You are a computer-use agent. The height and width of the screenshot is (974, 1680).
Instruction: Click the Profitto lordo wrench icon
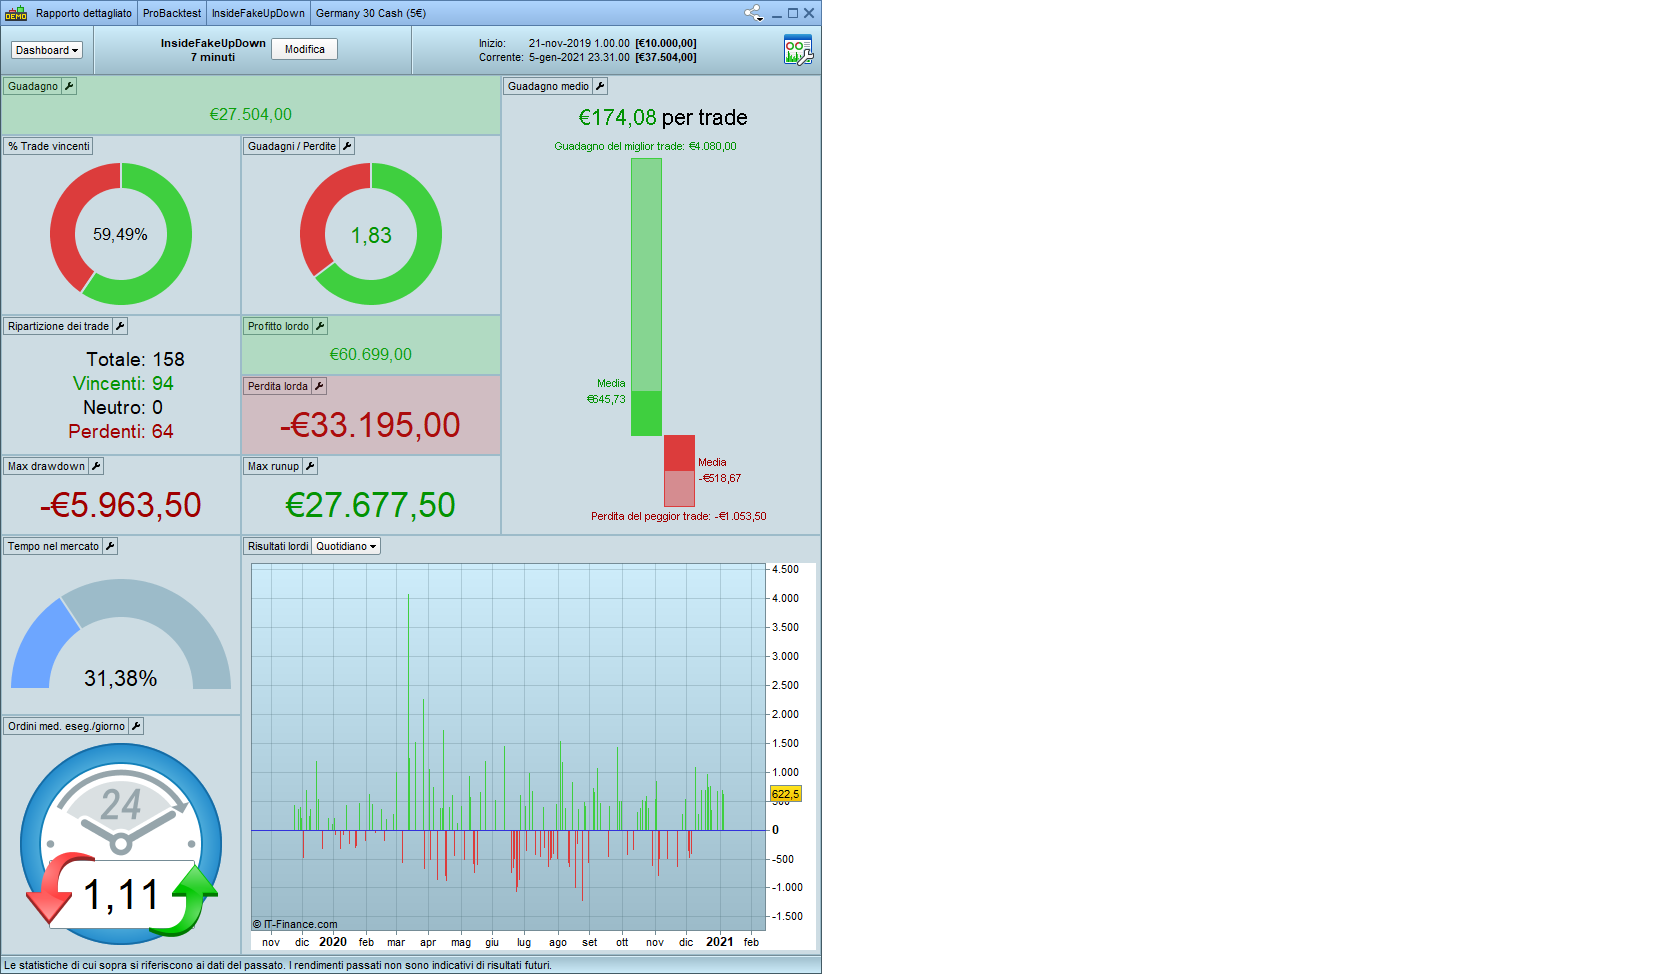pos(320,326)
